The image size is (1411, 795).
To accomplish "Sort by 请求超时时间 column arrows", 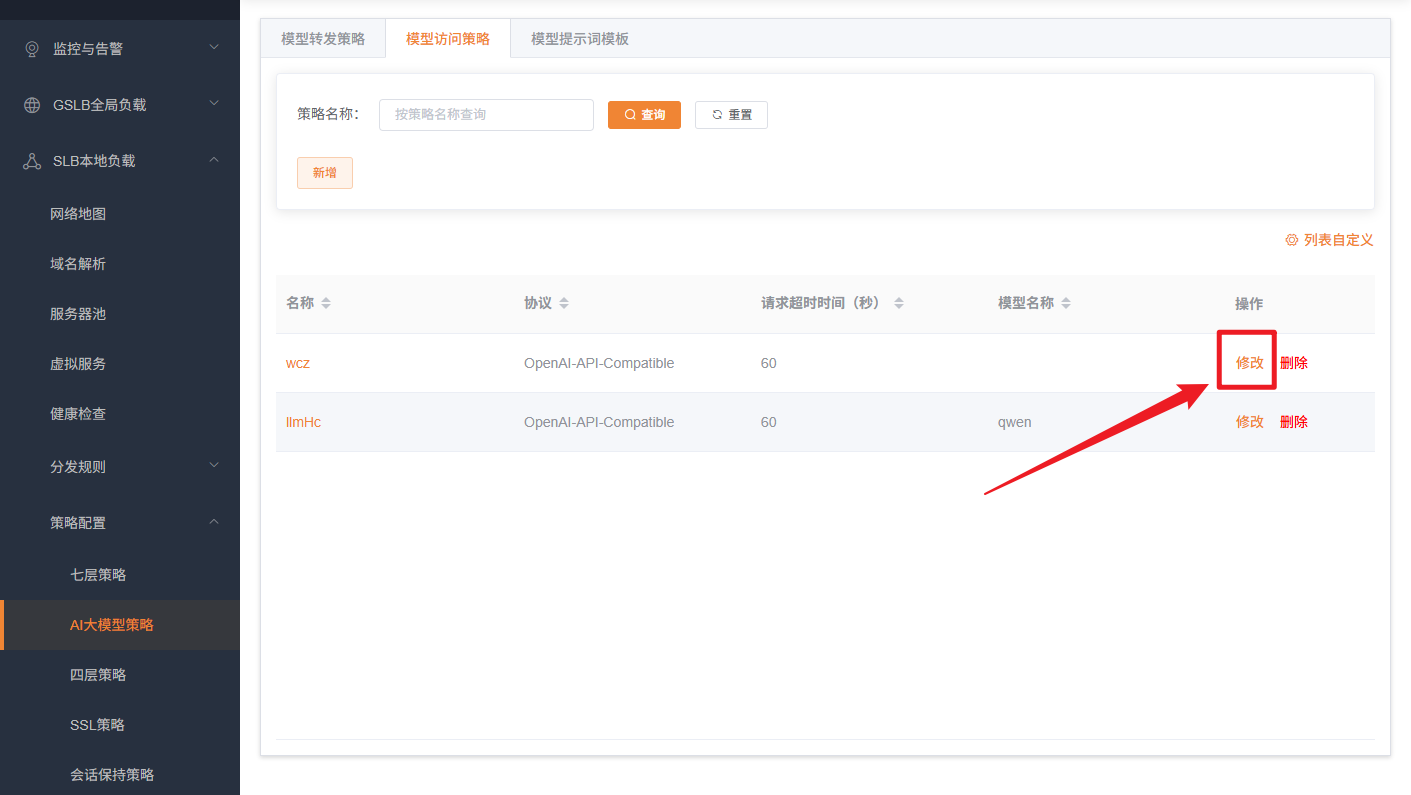I will coord(898,303).
